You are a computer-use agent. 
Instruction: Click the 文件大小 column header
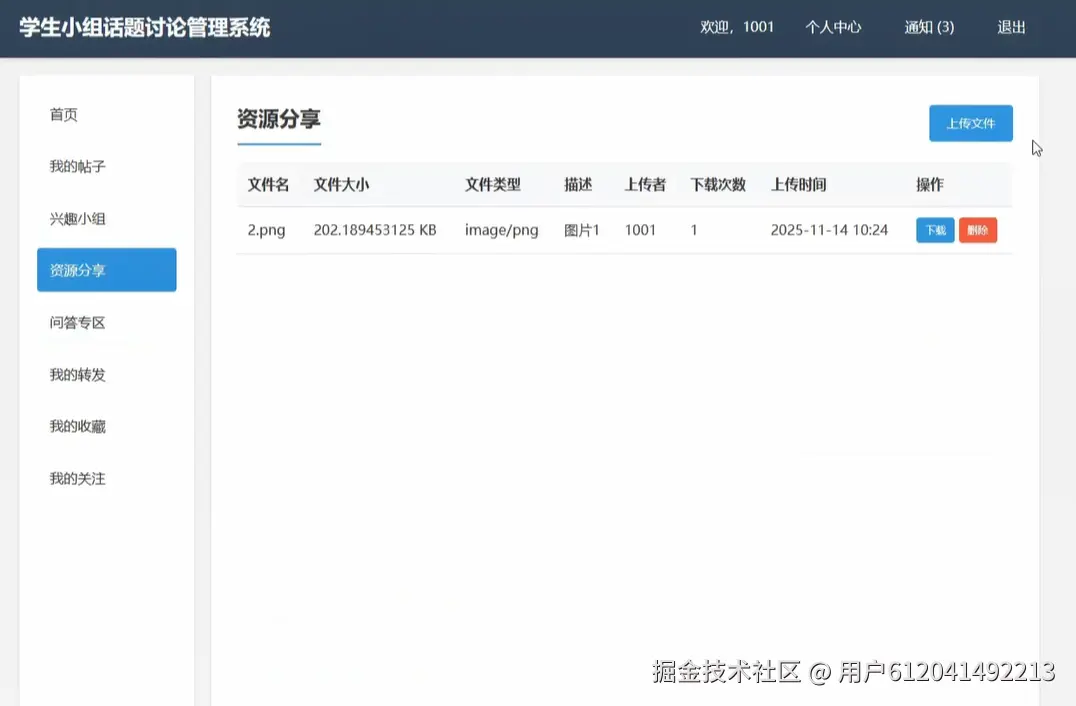(x=340, y=184)
